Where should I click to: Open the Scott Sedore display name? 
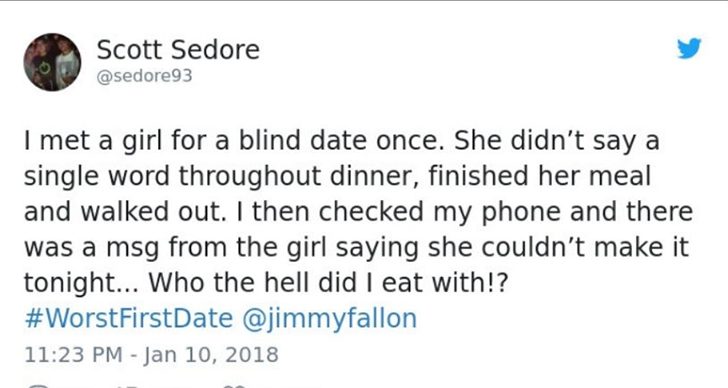(x=178, y=50)
